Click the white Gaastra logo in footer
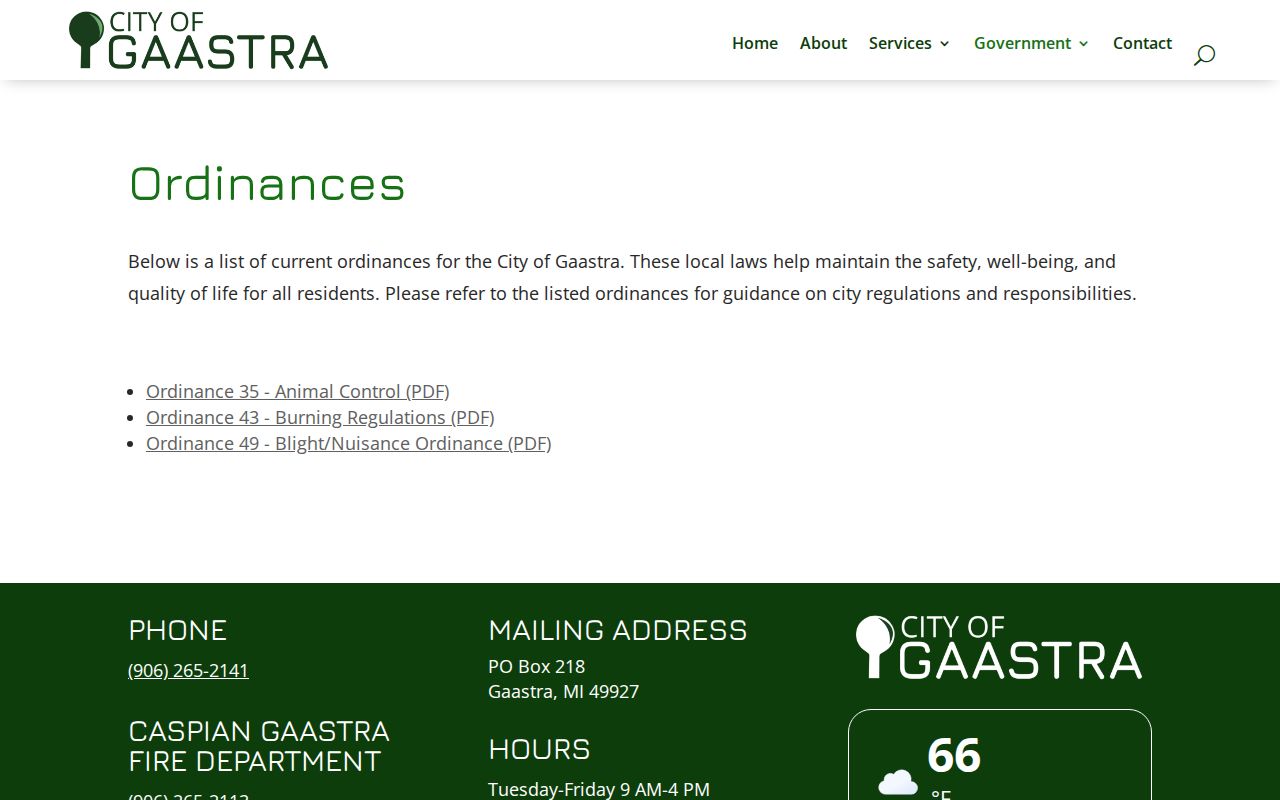 pos(999,647)
